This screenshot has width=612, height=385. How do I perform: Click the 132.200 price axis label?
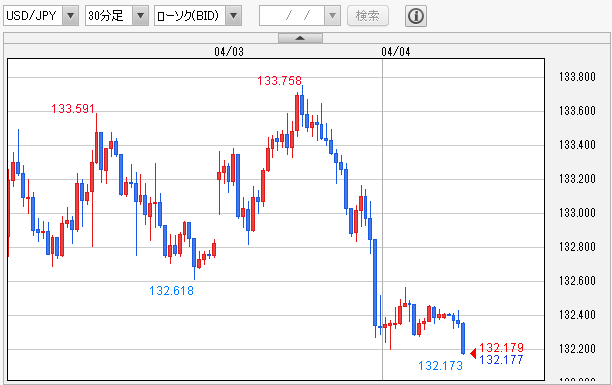577,348
